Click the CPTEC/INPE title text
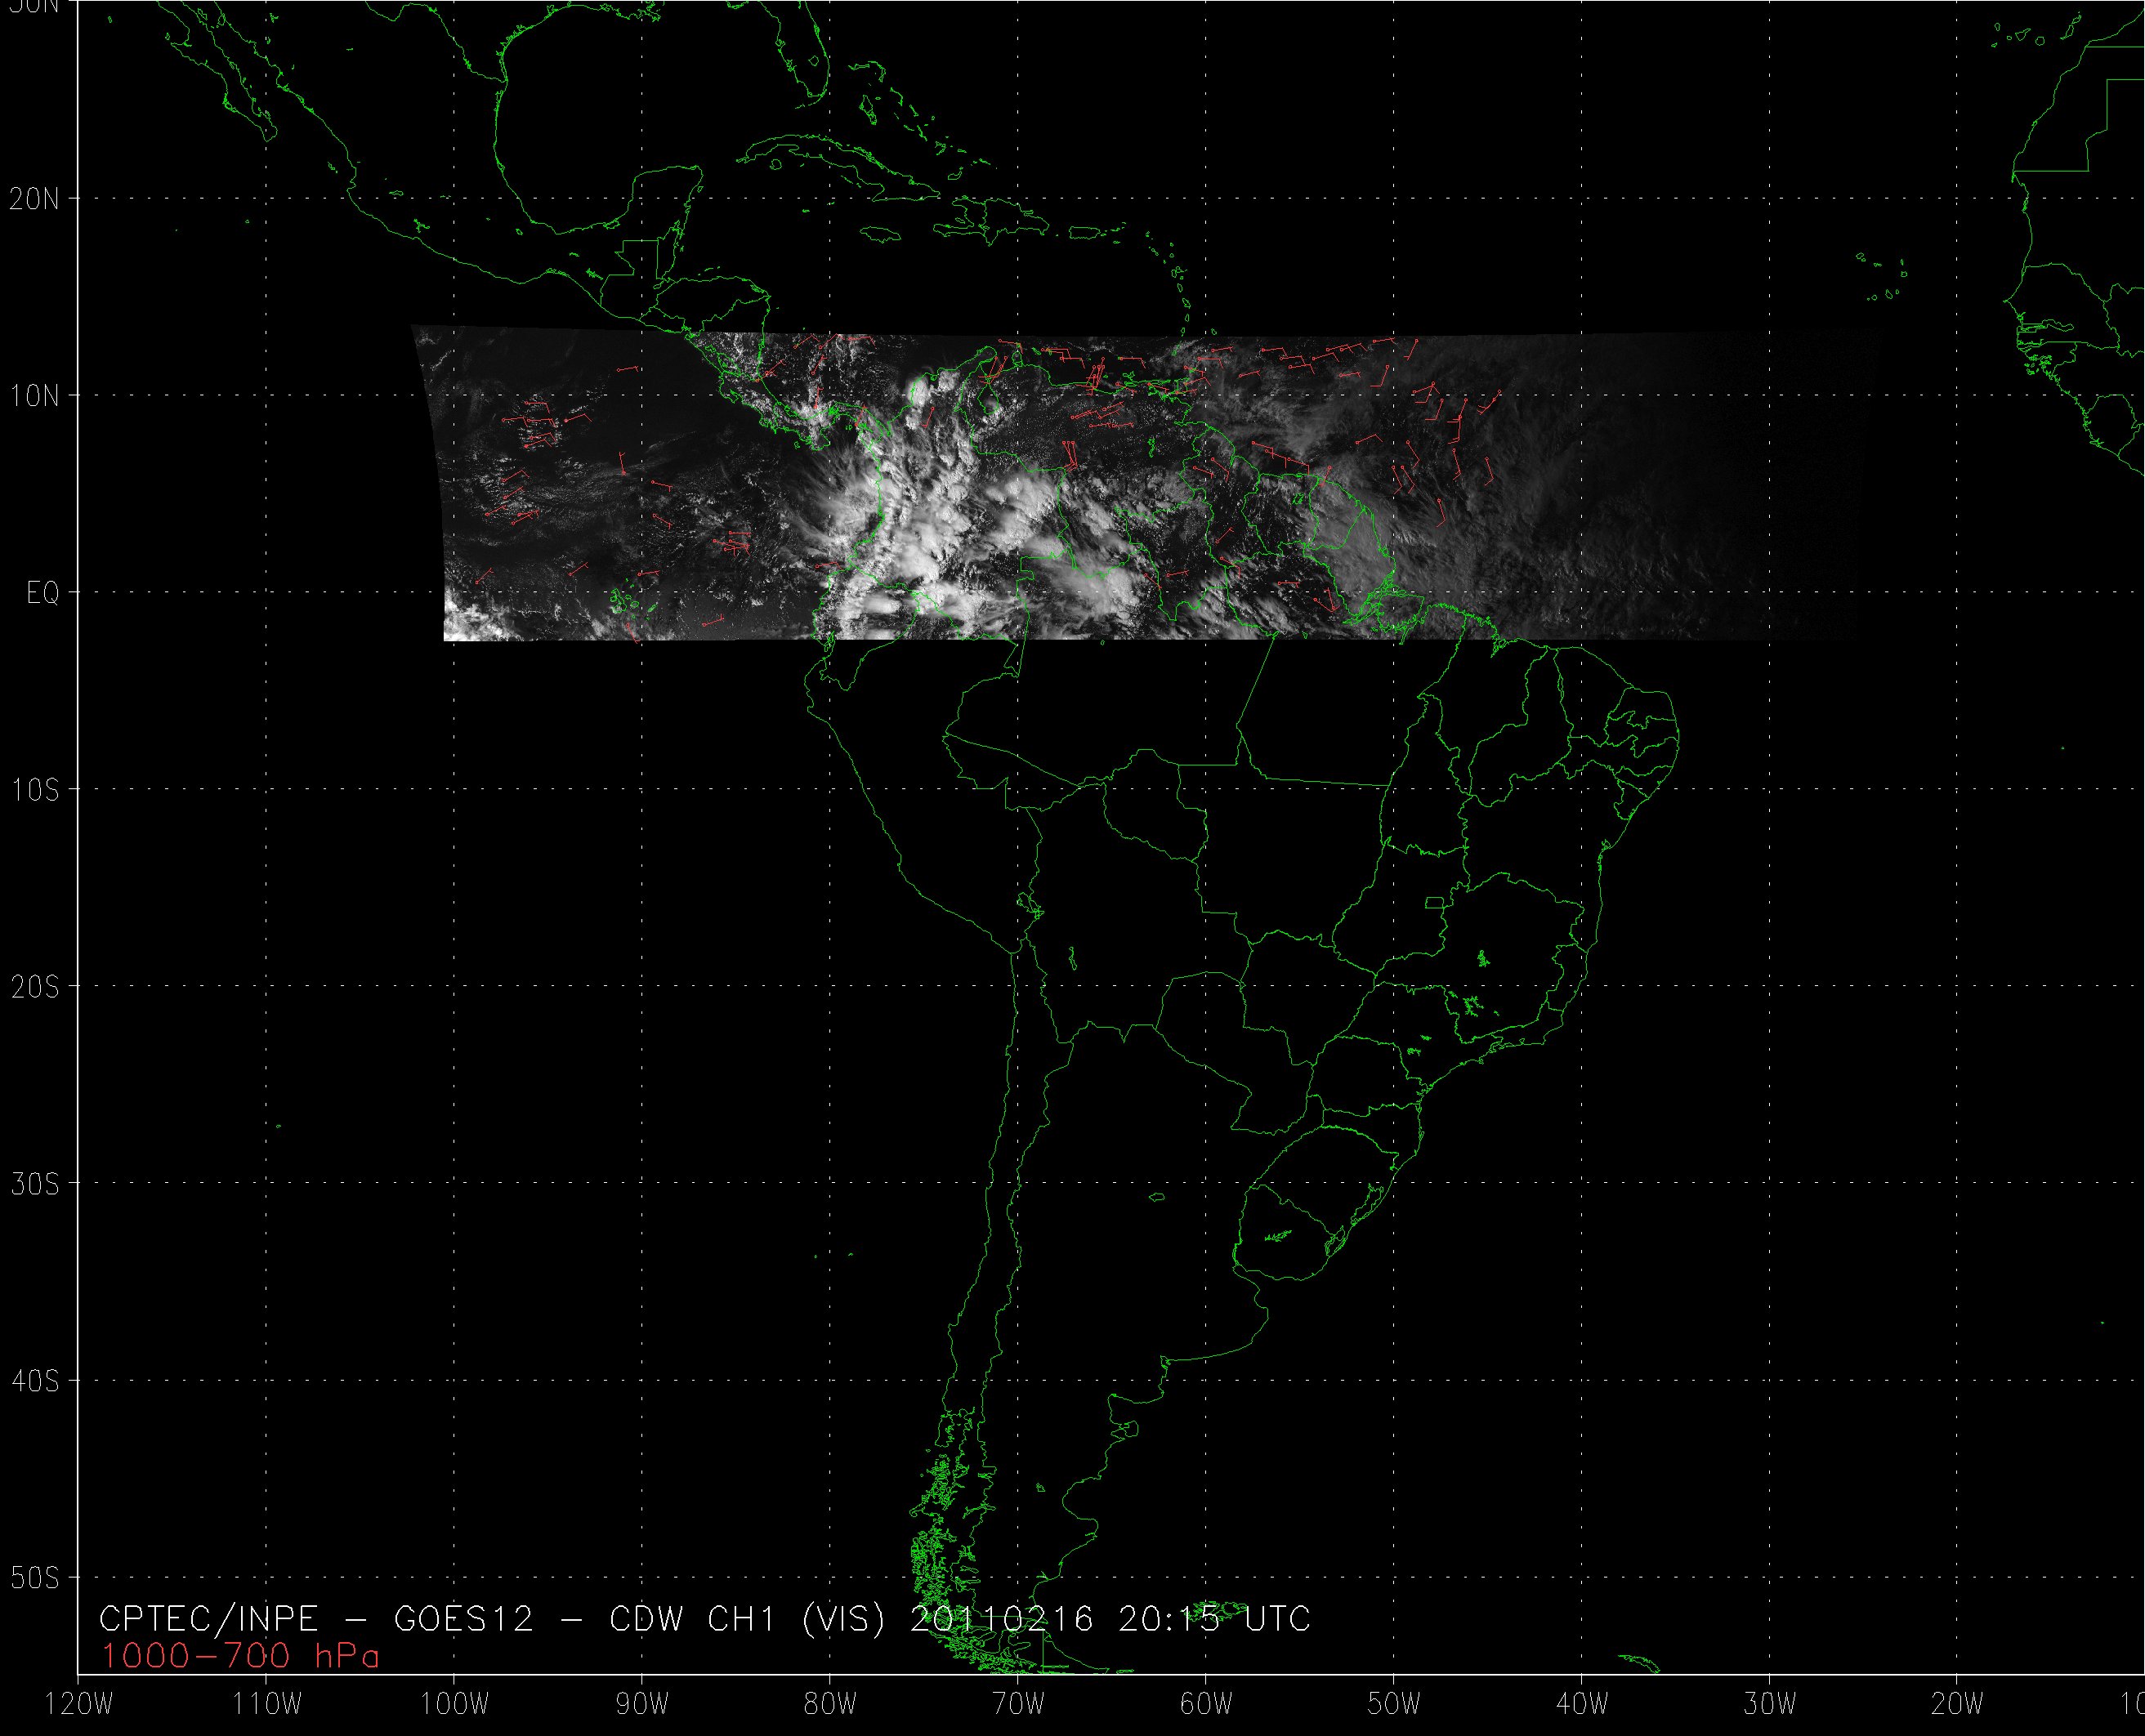Screen dimensions: 2145x1736 coord(208,1618)
